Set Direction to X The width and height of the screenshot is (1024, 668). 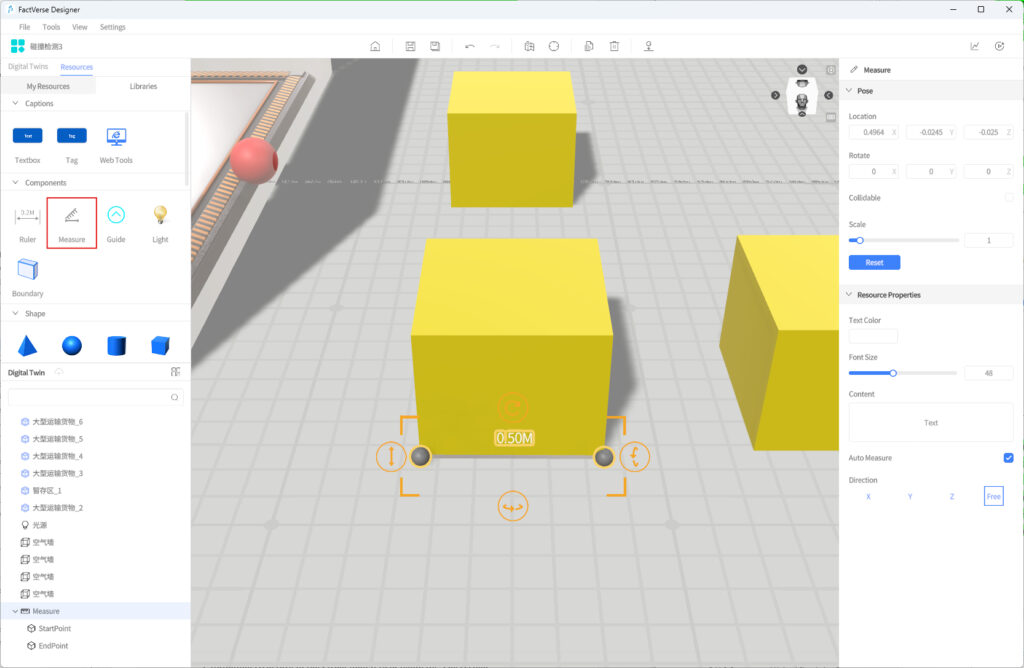[868, 497]
